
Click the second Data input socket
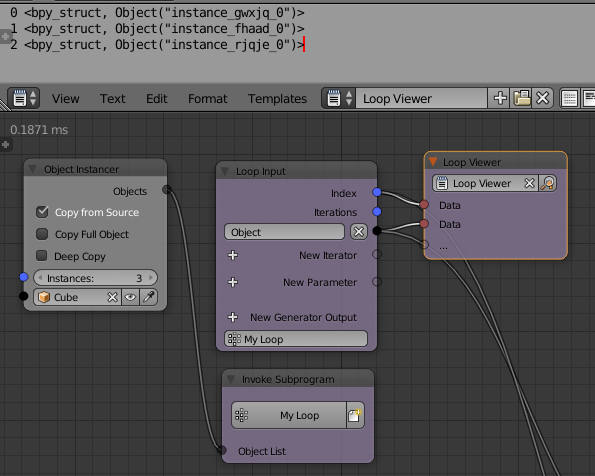pyautogui.click(x=424, y=224)
